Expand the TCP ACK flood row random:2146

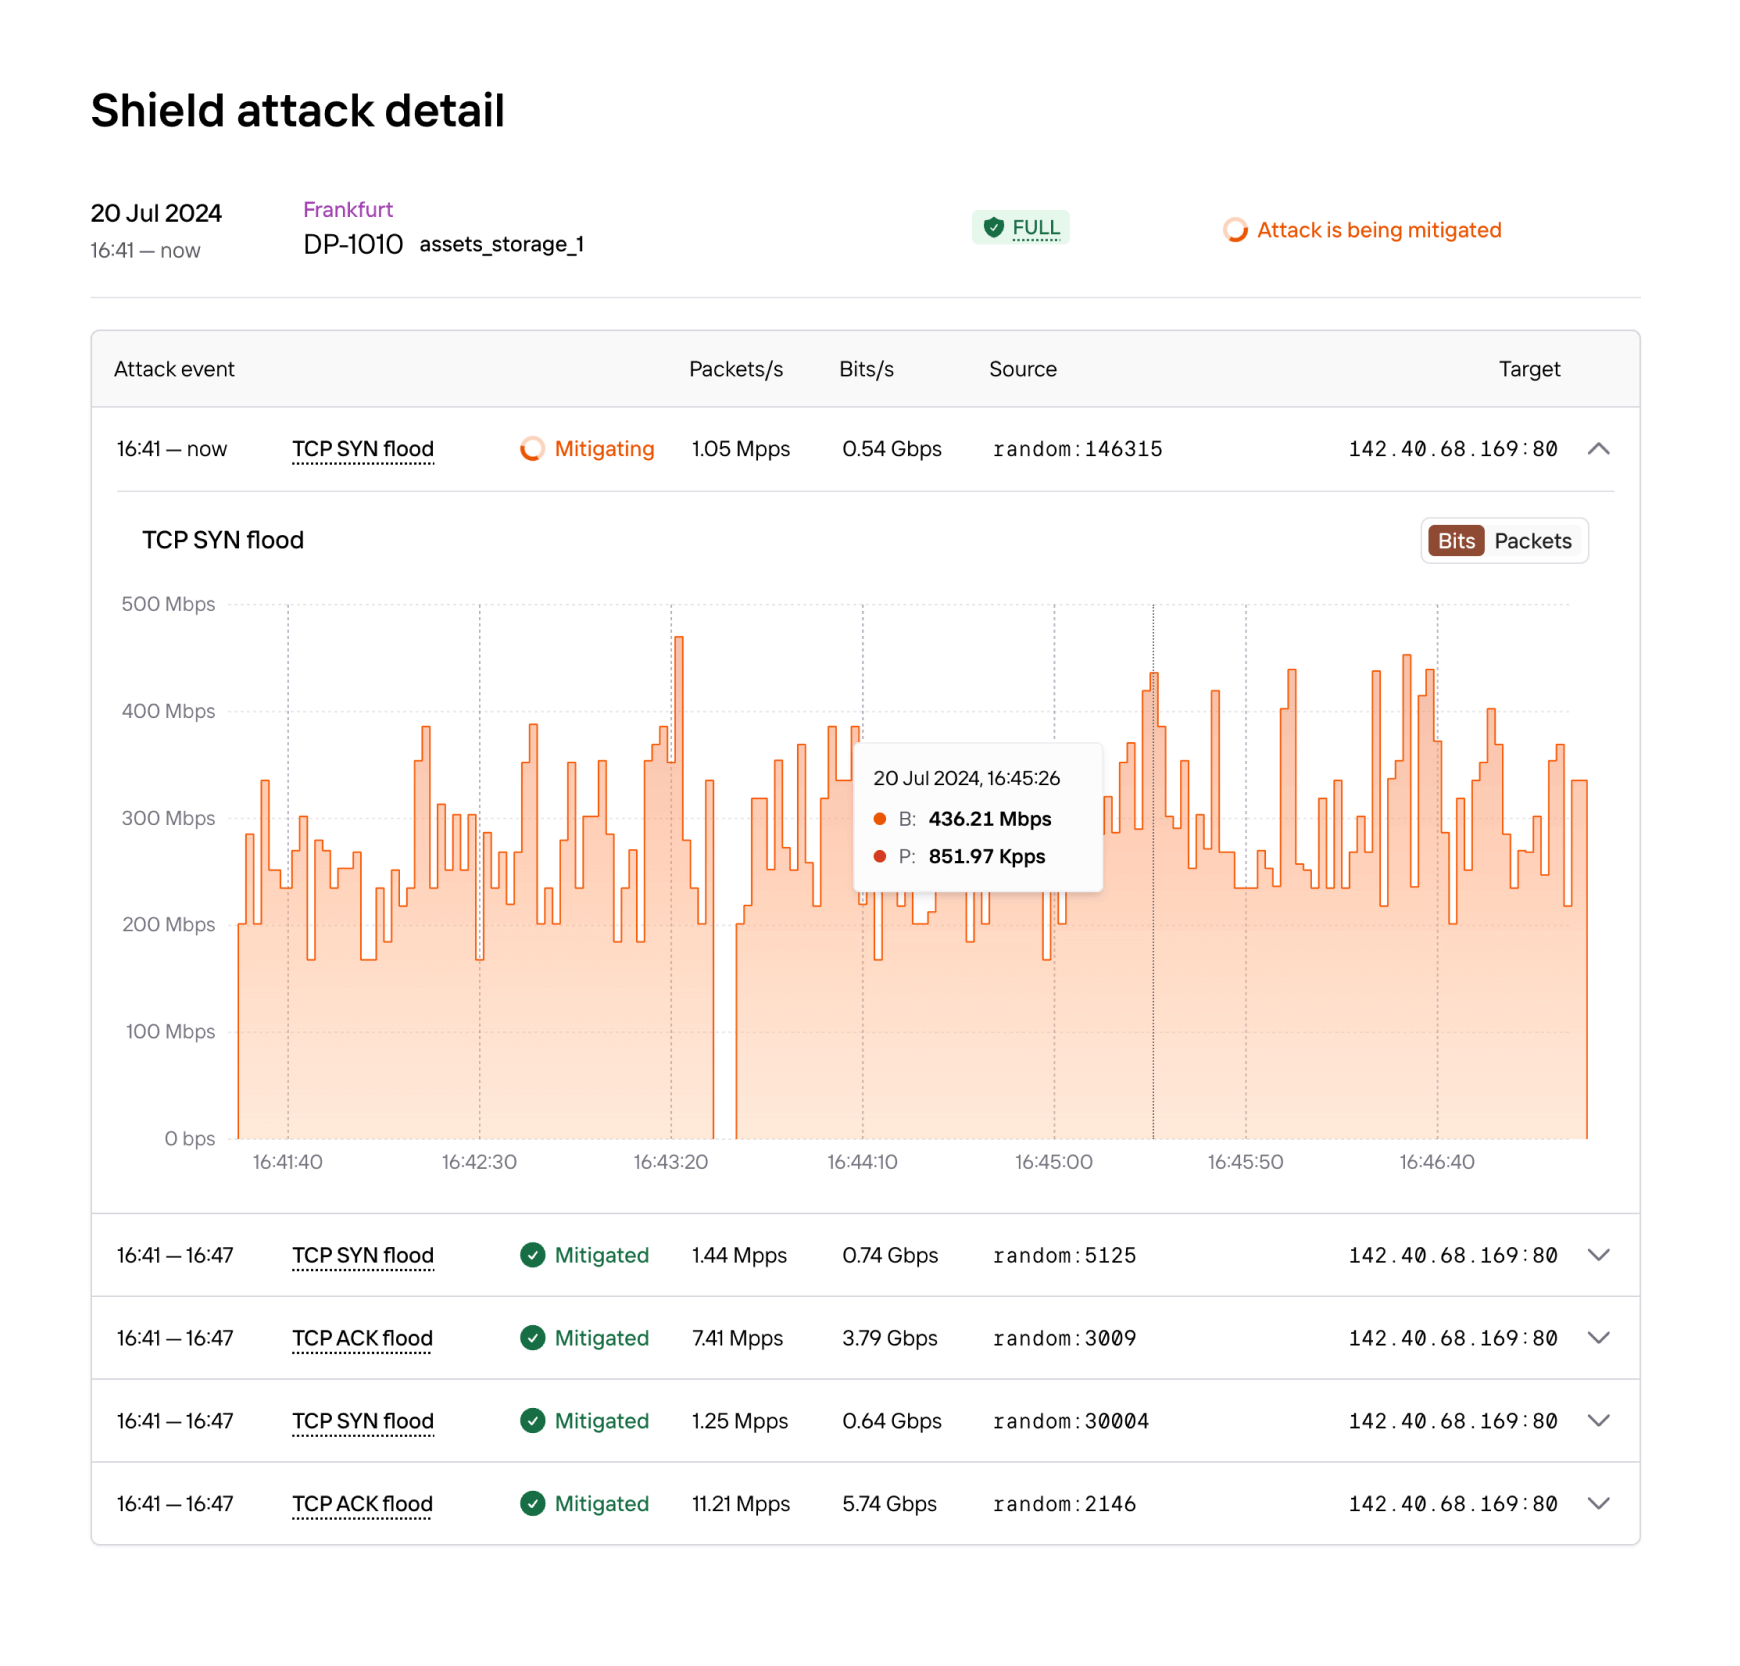click(x=1599, y=1504)
